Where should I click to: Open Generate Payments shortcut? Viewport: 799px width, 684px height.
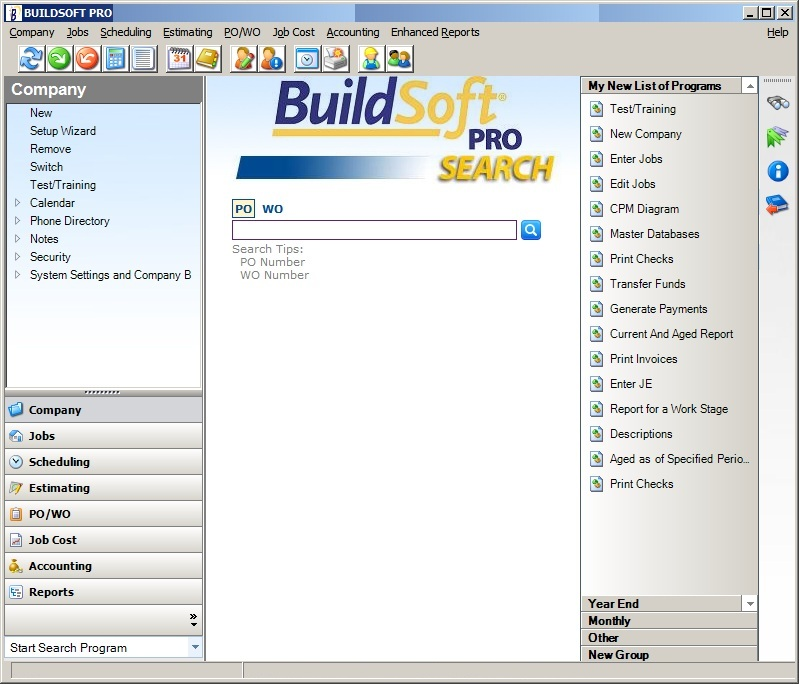[658, 309]
